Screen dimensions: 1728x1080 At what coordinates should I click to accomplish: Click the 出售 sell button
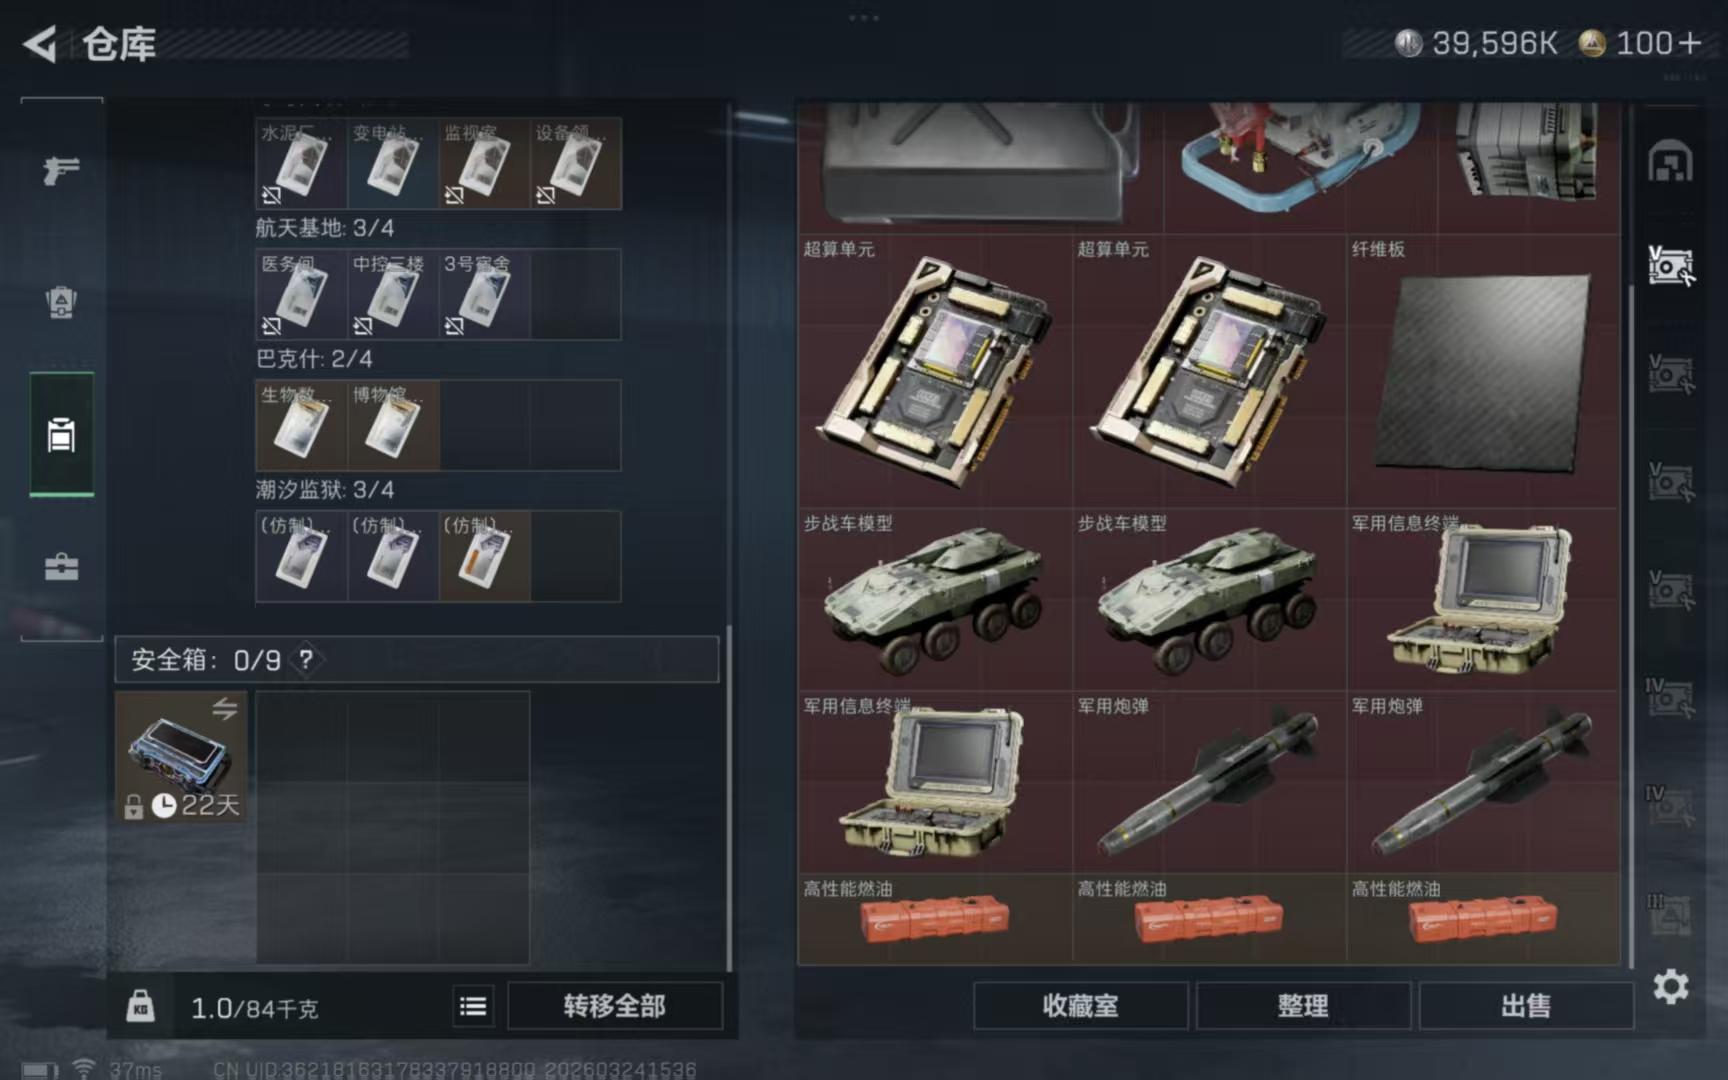[1525, 1006]
